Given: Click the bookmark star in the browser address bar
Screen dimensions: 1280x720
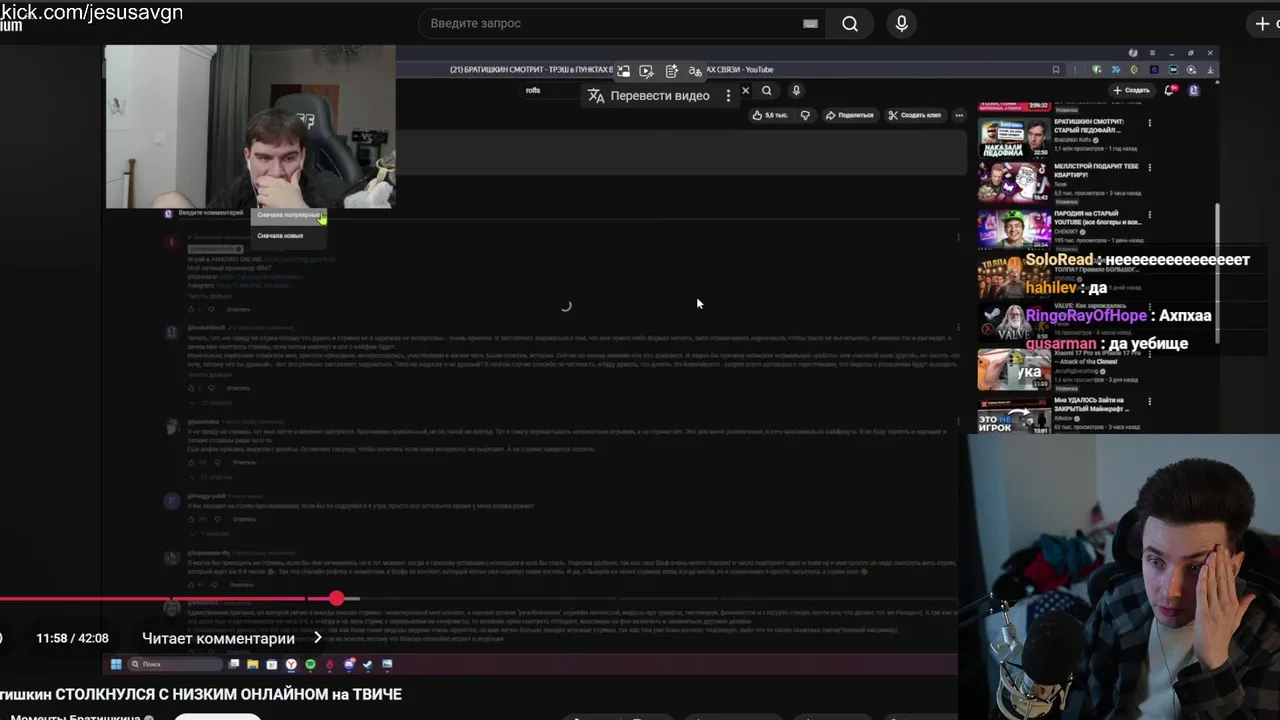Looking at the screenshot, I should (1056, 70).
